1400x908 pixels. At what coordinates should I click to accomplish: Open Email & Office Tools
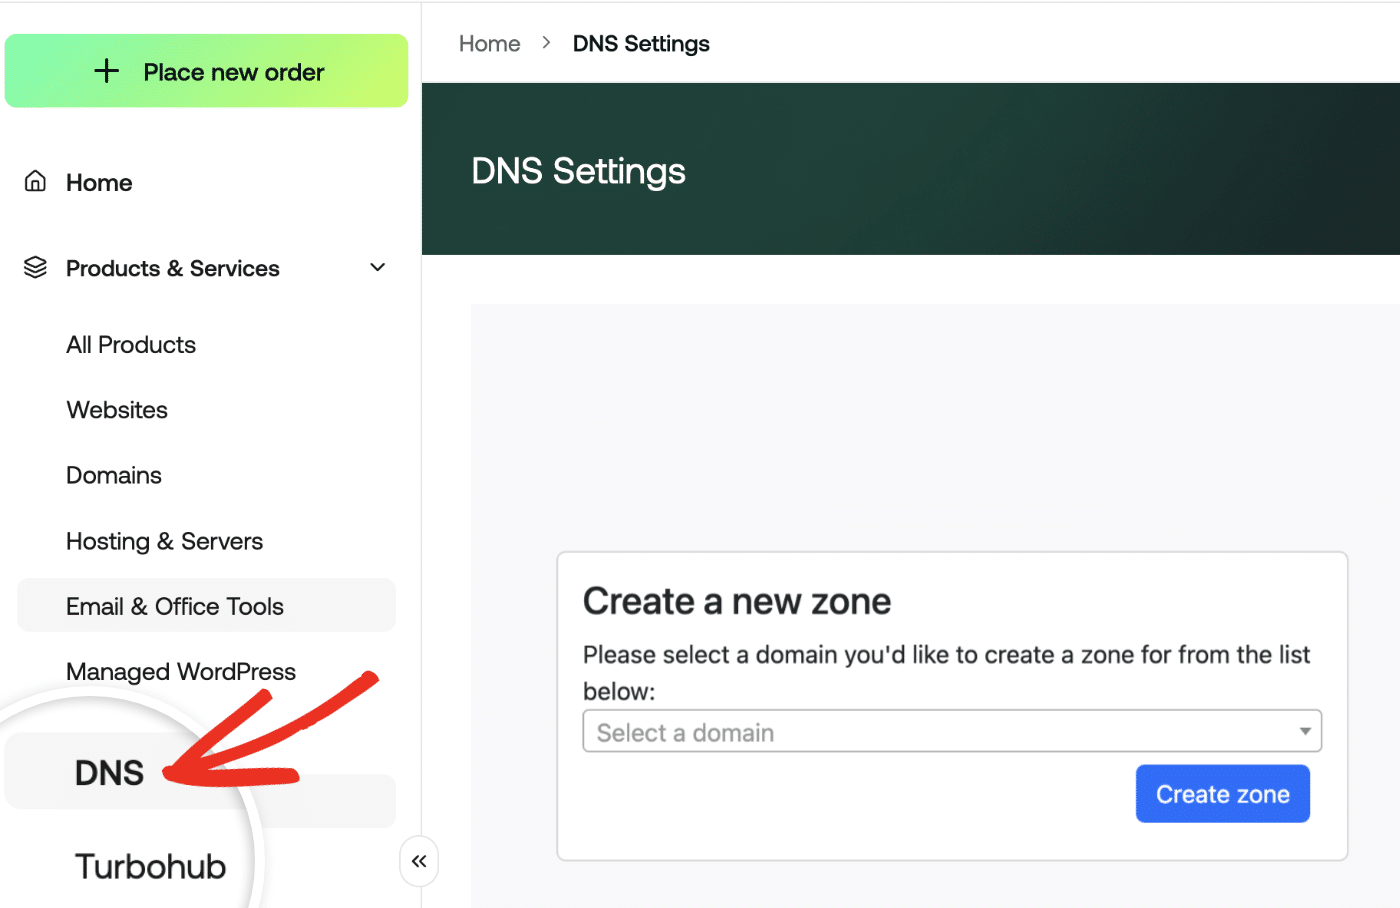(x=174, y=605)
